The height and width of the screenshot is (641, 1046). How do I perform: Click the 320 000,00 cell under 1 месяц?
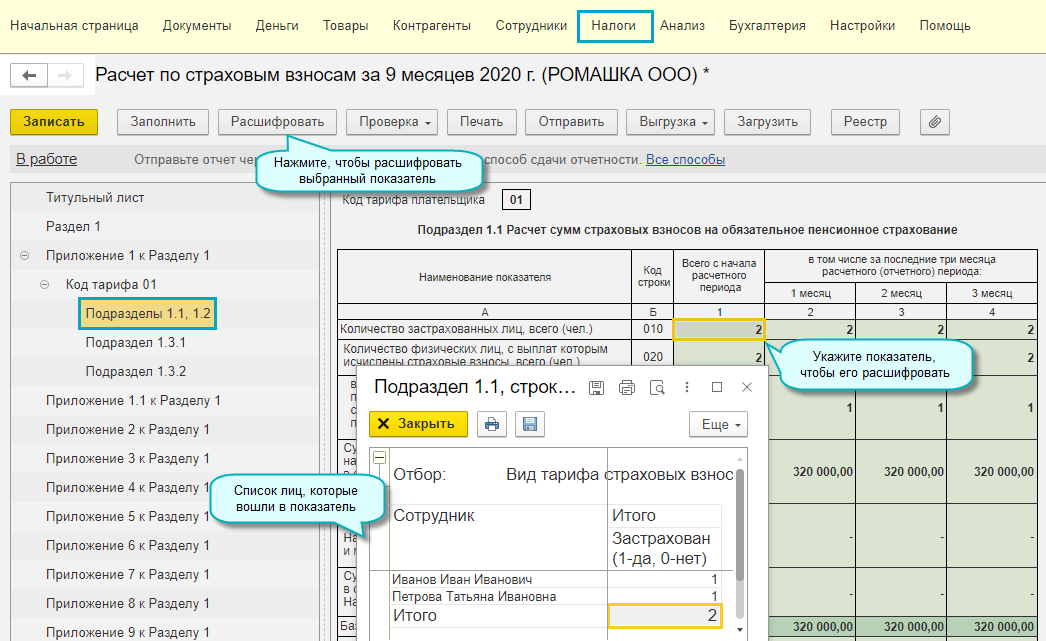pos(811,472)
